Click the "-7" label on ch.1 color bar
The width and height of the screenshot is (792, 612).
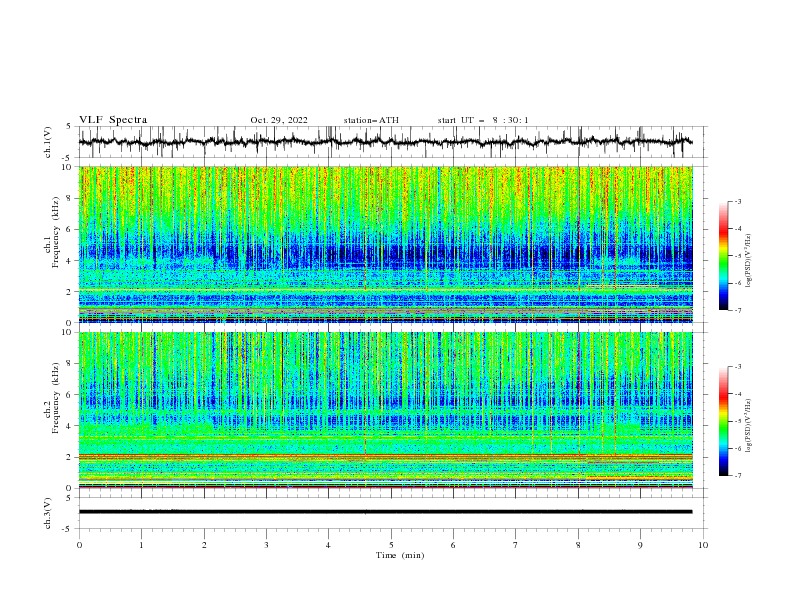click(x=737, y=310)
